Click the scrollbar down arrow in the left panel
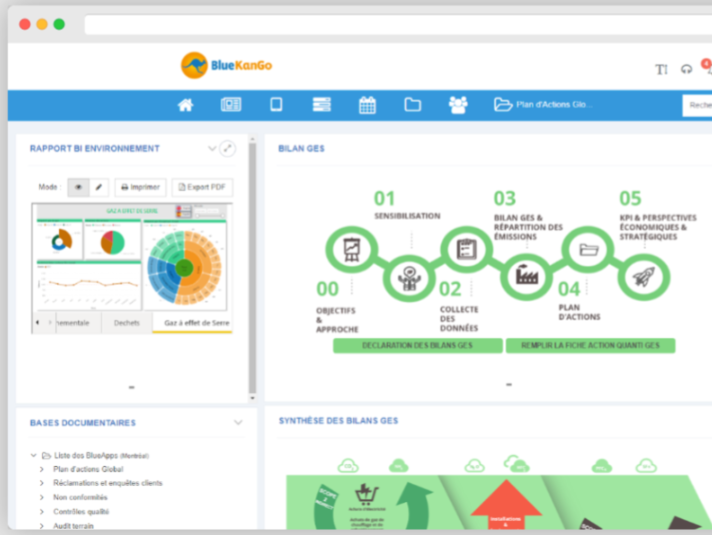This screenshot has height=535, width=712. click(x=252, y=398)
